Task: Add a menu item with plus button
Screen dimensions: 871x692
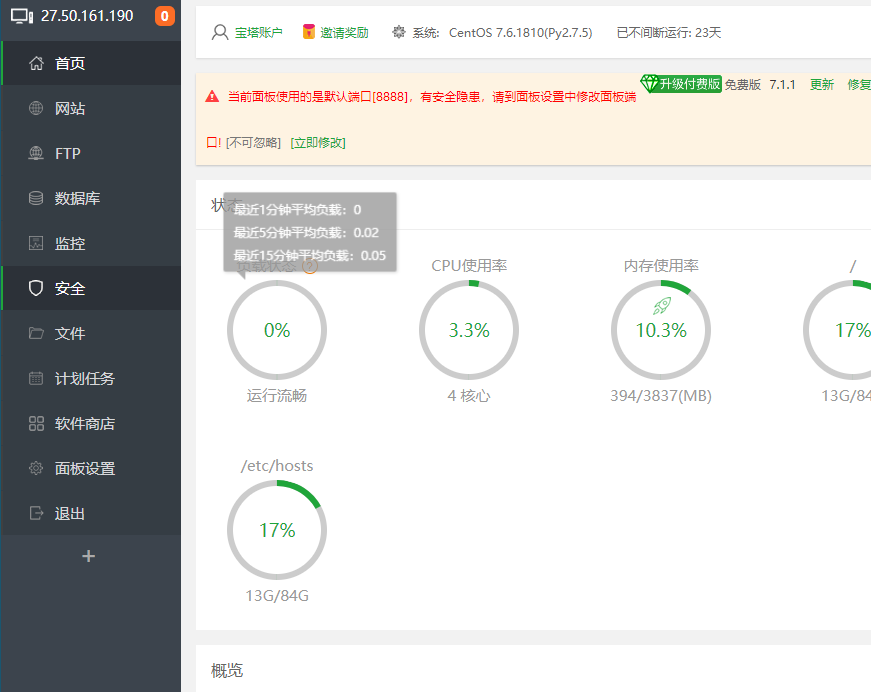Action: click(88, 556)
